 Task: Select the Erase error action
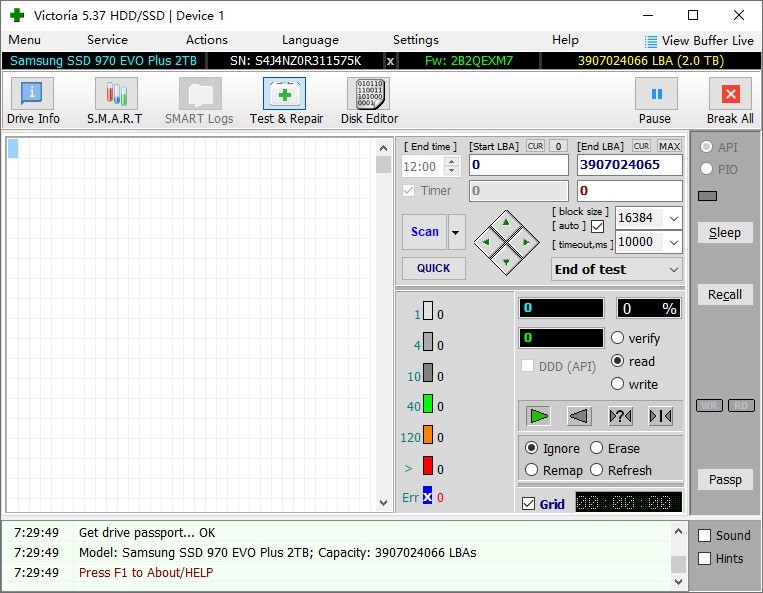pyautogui.click(x=597, y=448)
